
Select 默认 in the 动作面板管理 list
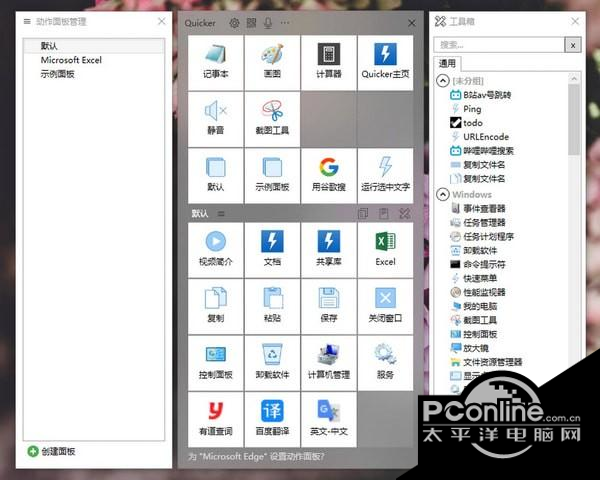click(94, 46)
